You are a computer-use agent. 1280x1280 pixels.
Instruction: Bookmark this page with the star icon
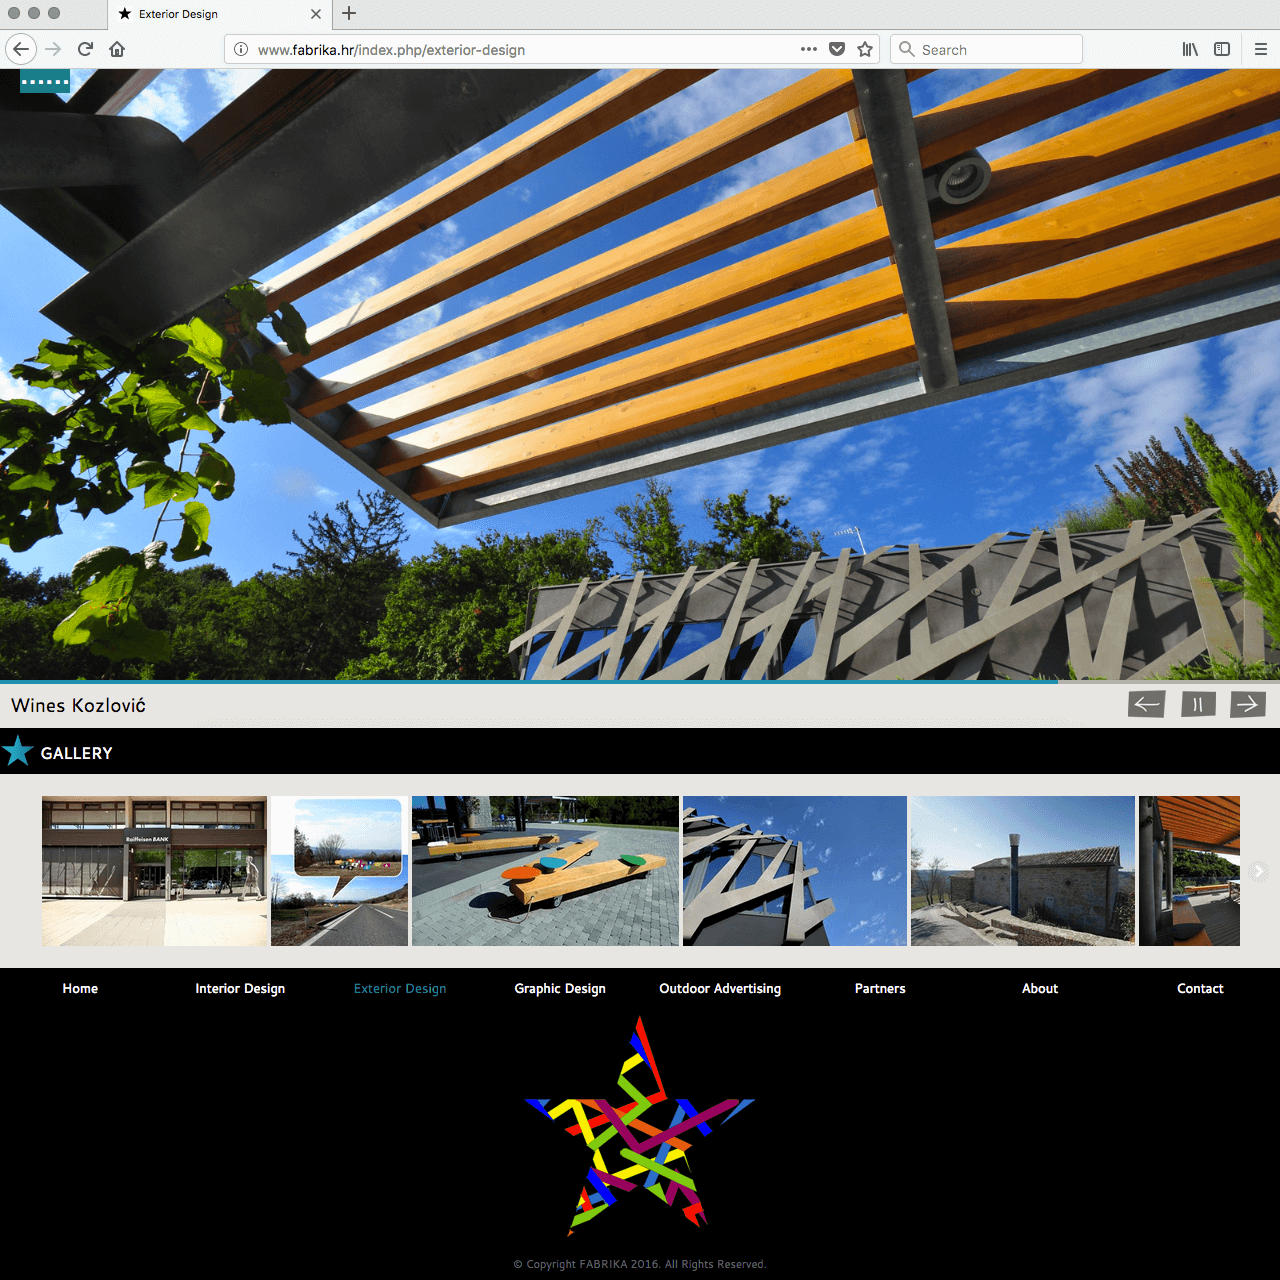[865, 49]
